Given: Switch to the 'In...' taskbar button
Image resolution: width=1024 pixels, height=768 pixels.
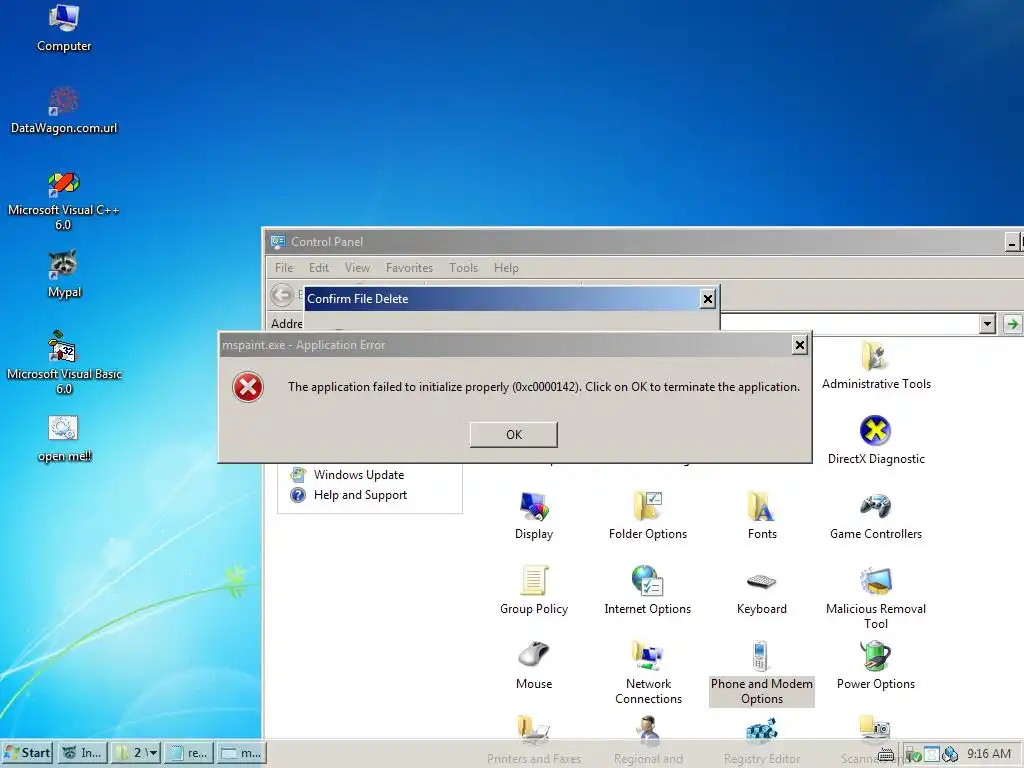Looking at the screenshot, I should click(82, 753).
